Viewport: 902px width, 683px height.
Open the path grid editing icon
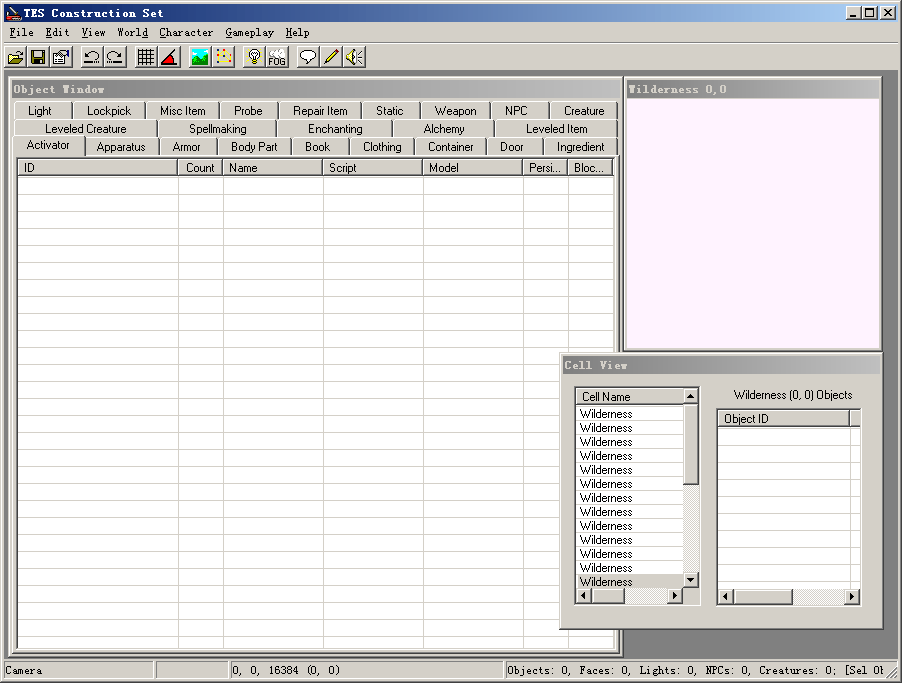coord(223,57)
